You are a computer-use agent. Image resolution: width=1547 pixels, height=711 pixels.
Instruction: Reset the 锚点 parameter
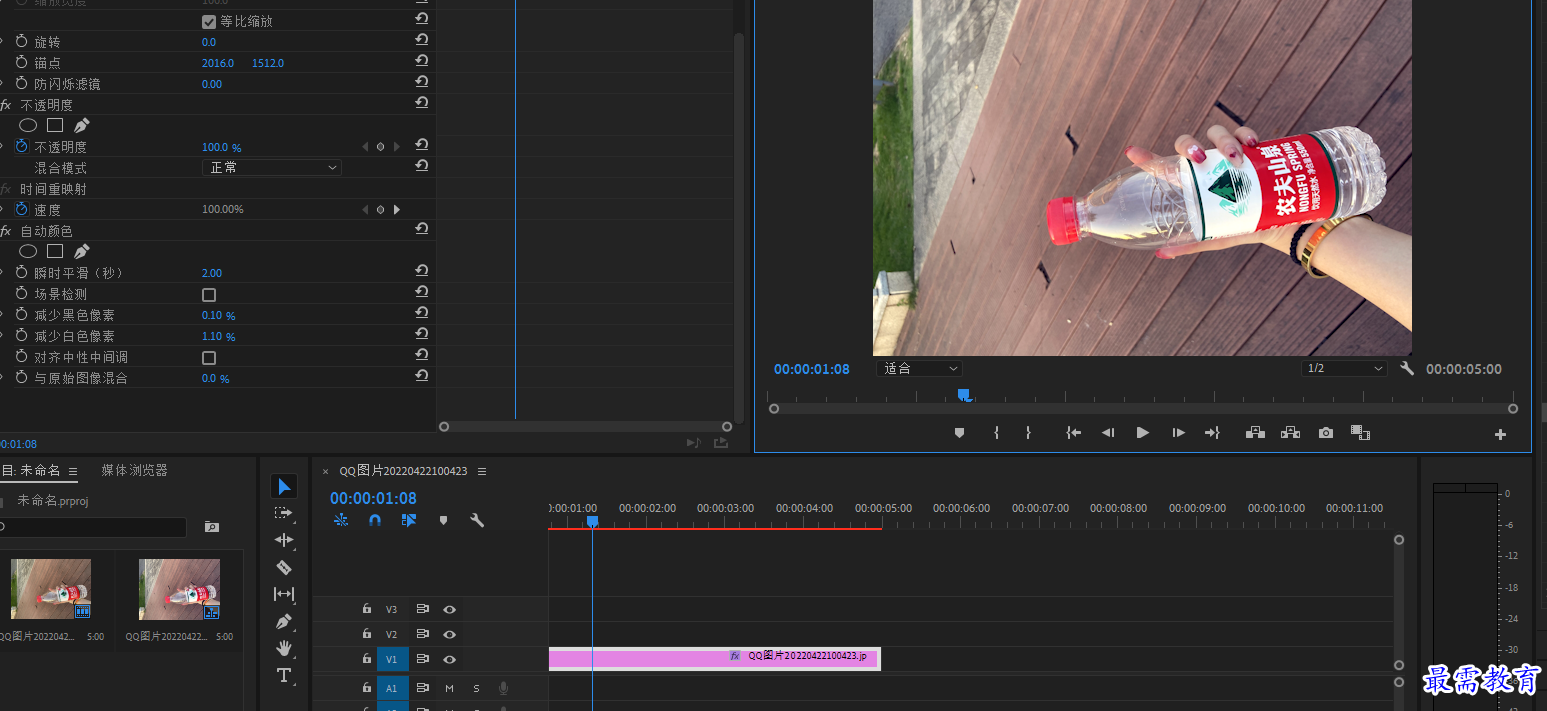coord(422,62)
